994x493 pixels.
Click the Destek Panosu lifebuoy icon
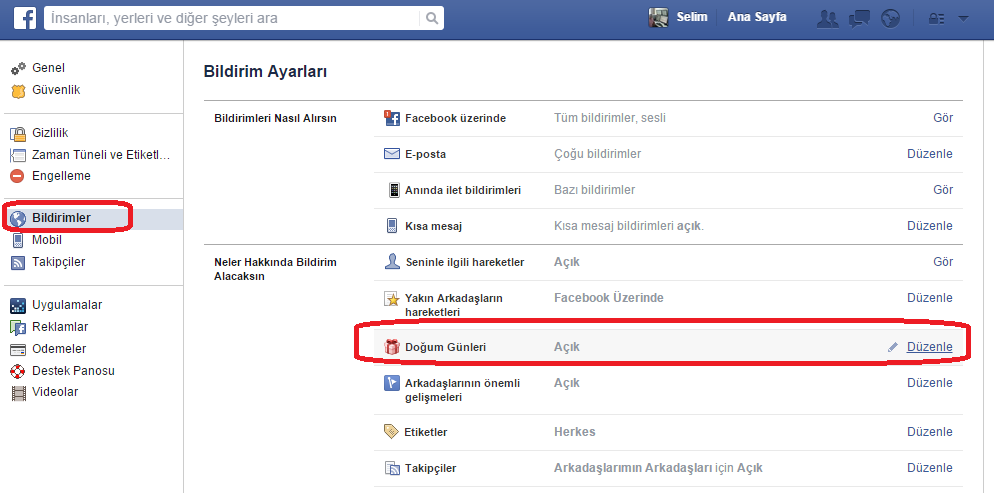point(18,371)
